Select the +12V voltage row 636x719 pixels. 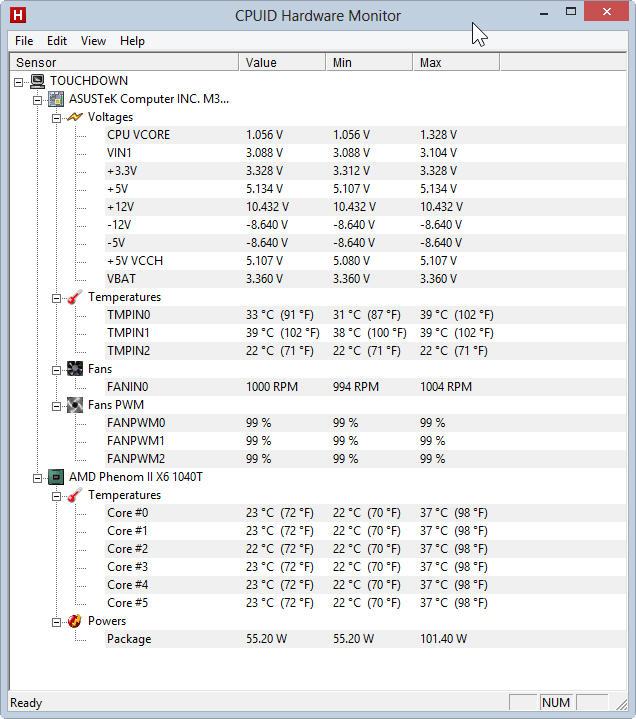[x=365, y=207]
